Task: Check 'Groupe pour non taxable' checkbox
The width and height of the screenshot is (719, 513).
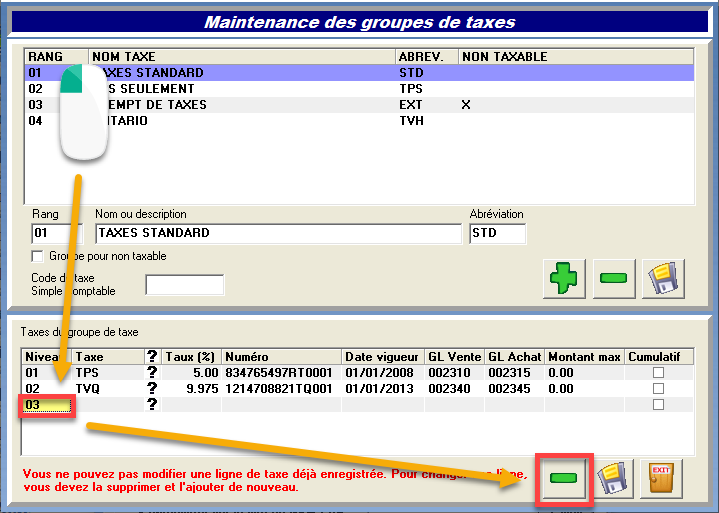Action: (37, 256)
